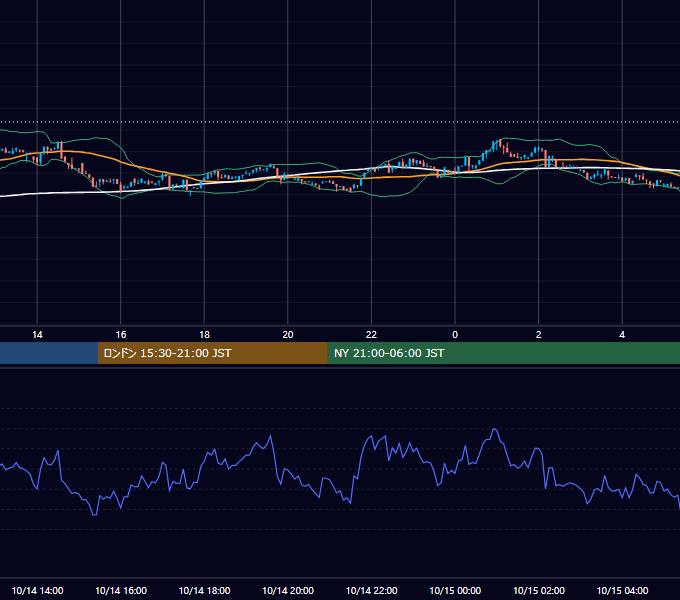
Task: Click the 10/14 16:00 date label
Action: point(121,590)
